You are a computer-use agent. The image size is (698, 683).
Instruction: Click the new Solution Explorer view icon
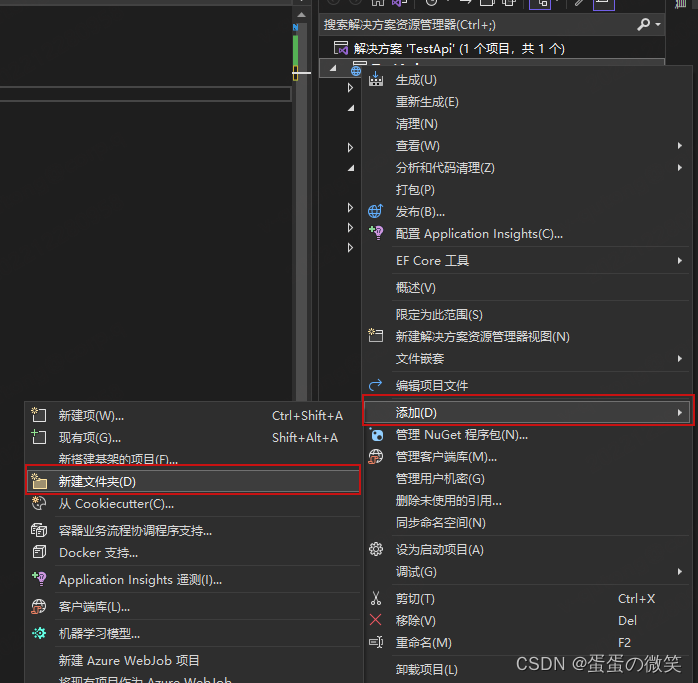[375, 335]
